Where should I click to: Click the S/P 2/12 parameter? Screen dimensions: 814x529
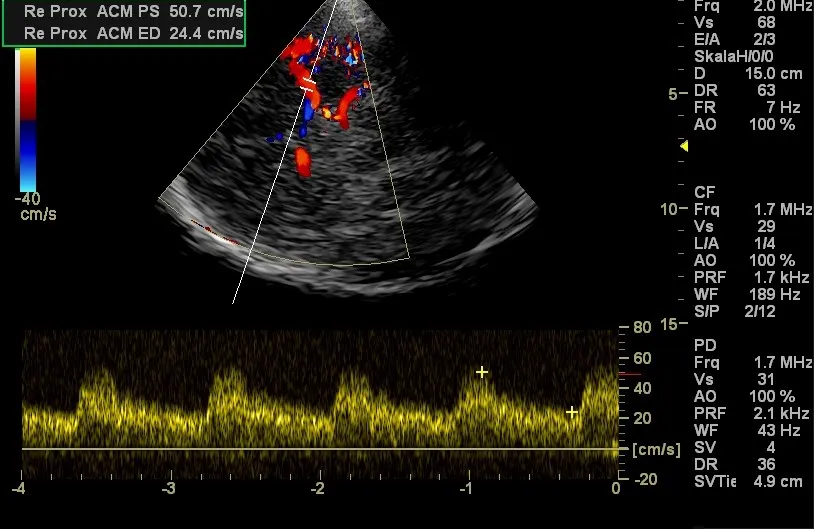pos(735,311)
